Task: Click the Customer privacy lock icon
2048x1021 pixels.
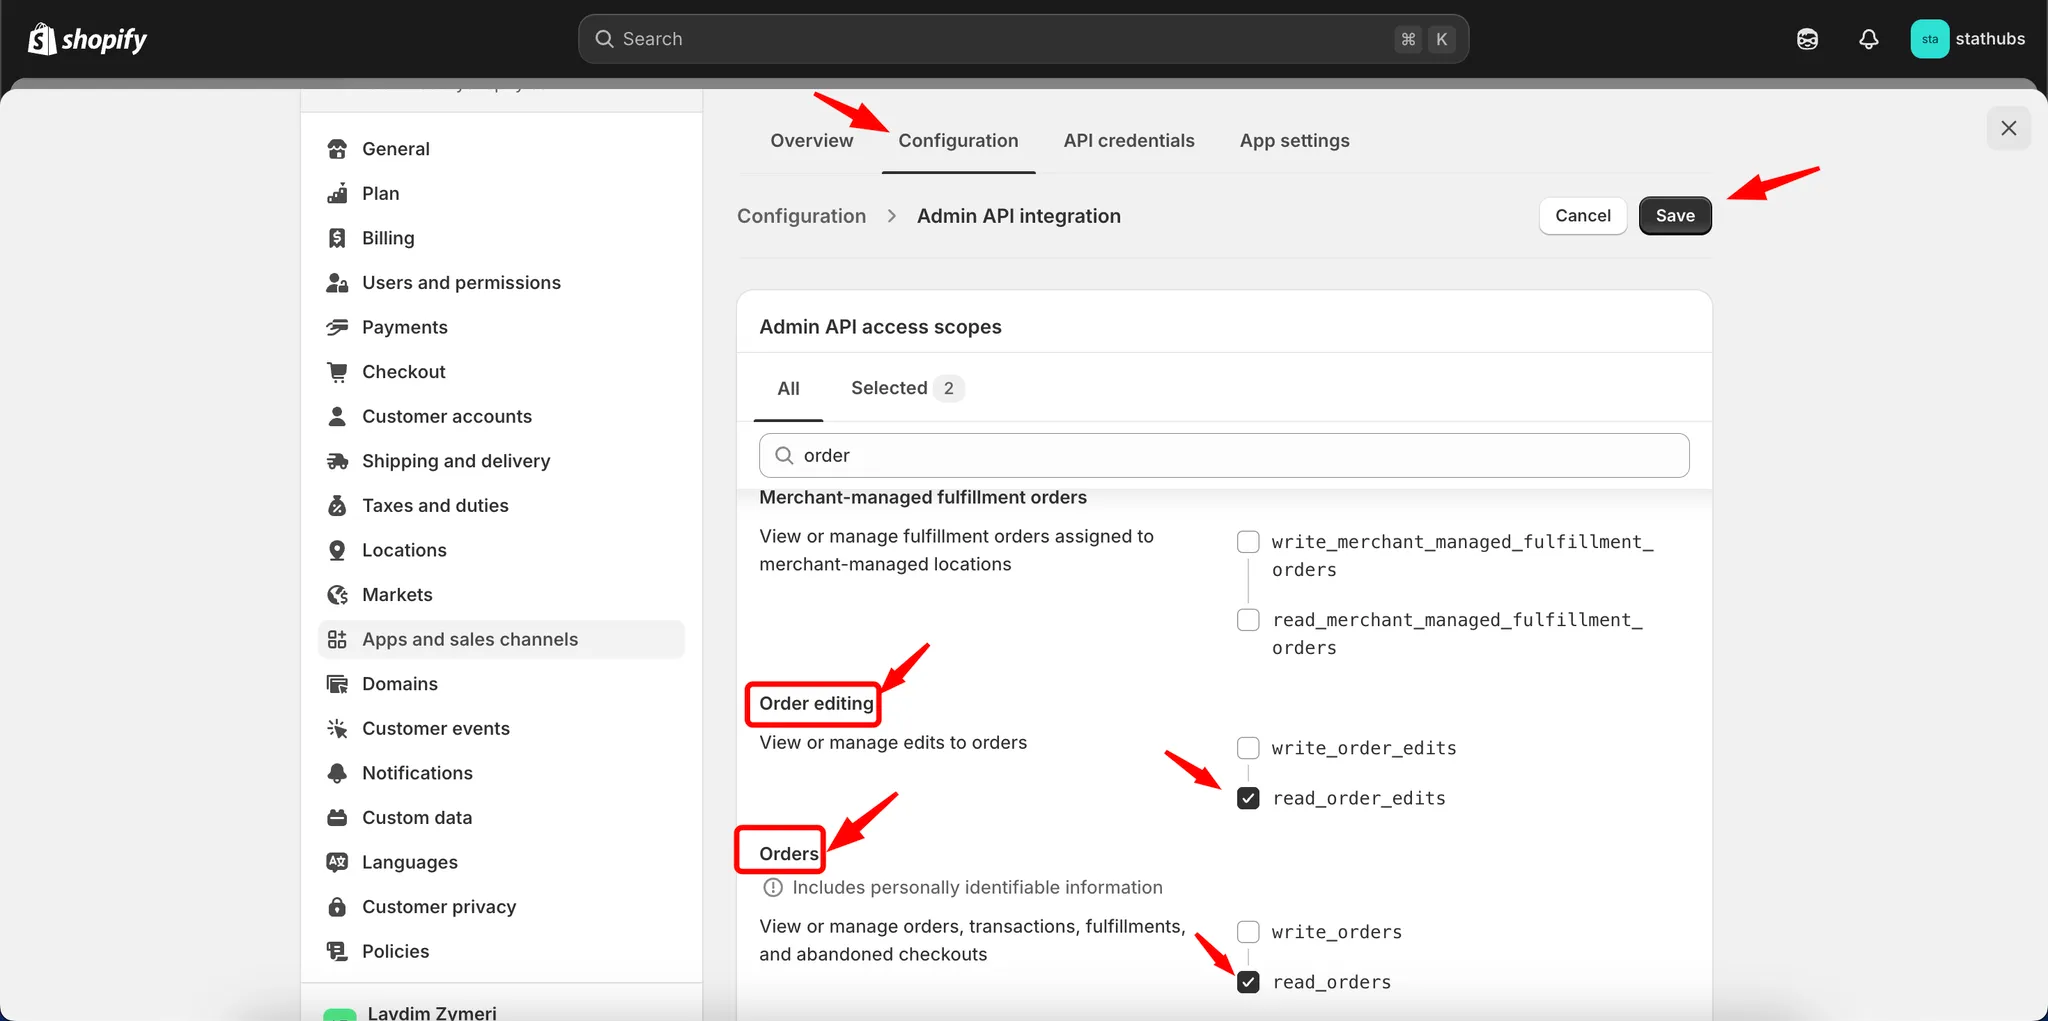Action: 337,907
